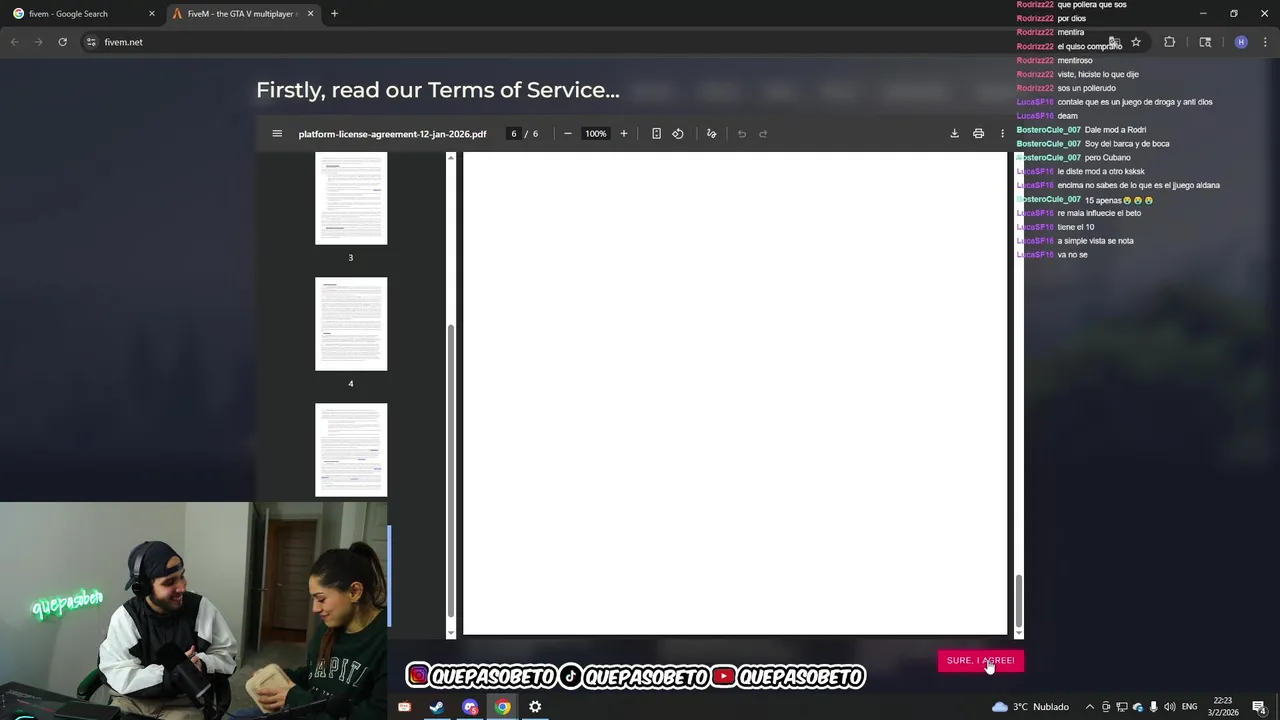Viewport: 1280px width, 720px height.
Task: Click the fit to page icon
Action: tap(656, 134)
